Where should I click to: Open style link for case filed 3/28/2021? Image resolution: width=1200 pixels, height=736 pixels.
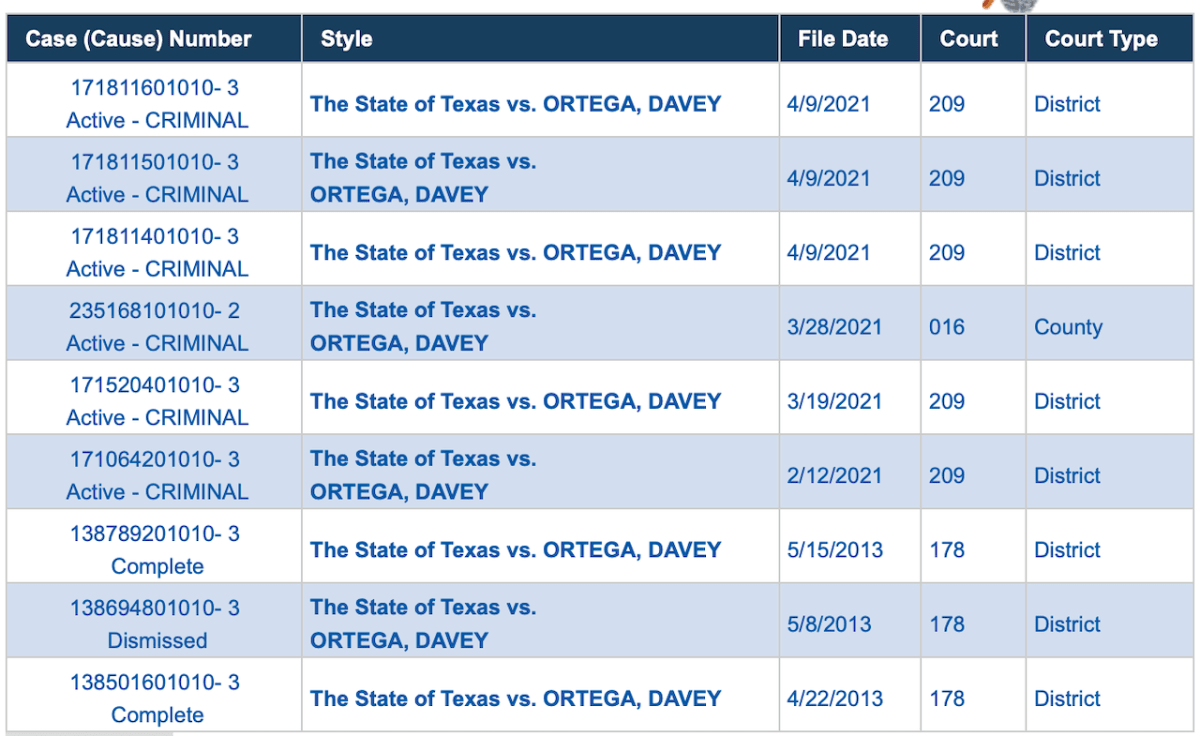point(423,326)
